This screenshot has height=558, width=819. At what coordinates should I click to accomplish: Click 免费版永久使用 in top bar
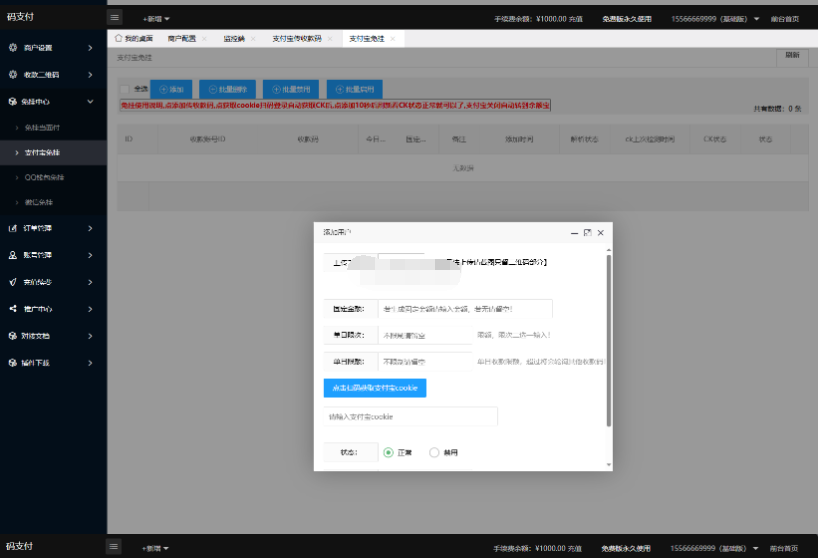627,19
